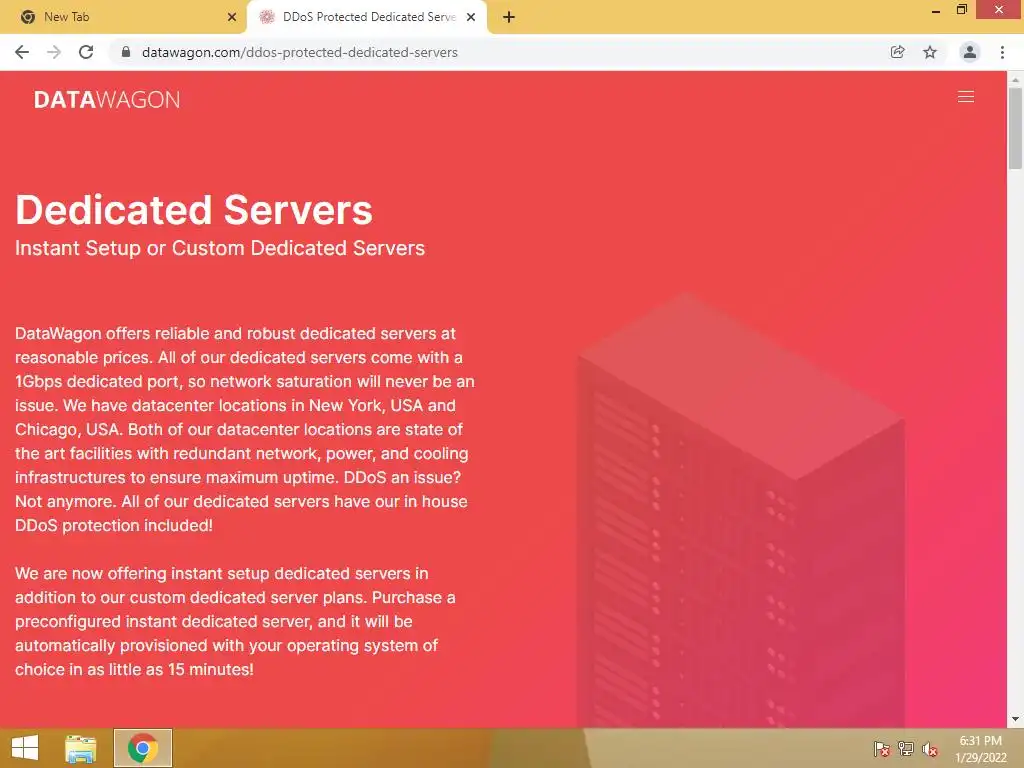Click the network tray icon
1024x768 pixels.
click(x=906, y=749)
